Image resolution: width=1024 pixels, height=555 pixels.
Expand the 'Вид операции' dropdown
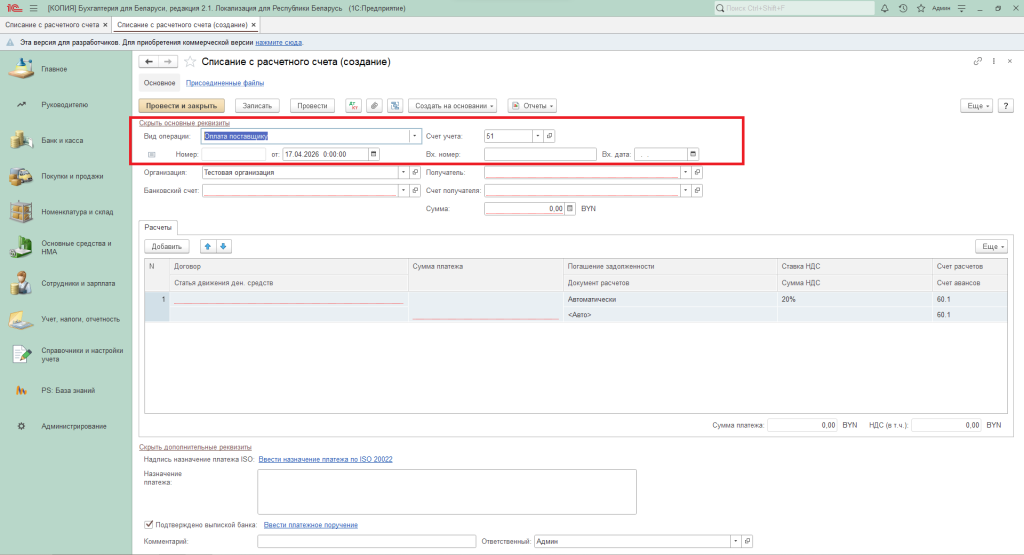pos(414,135)
